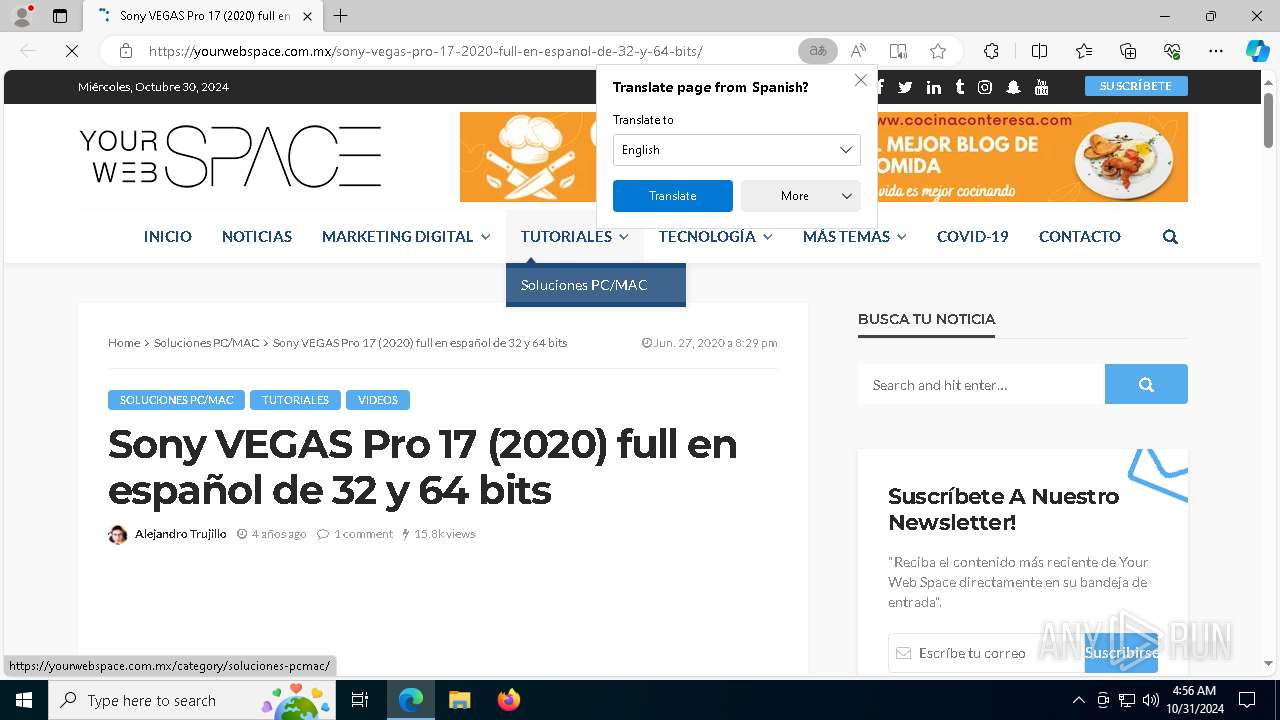
Task: Open Browser essentials heart icon
Action: coord(1172,51)
